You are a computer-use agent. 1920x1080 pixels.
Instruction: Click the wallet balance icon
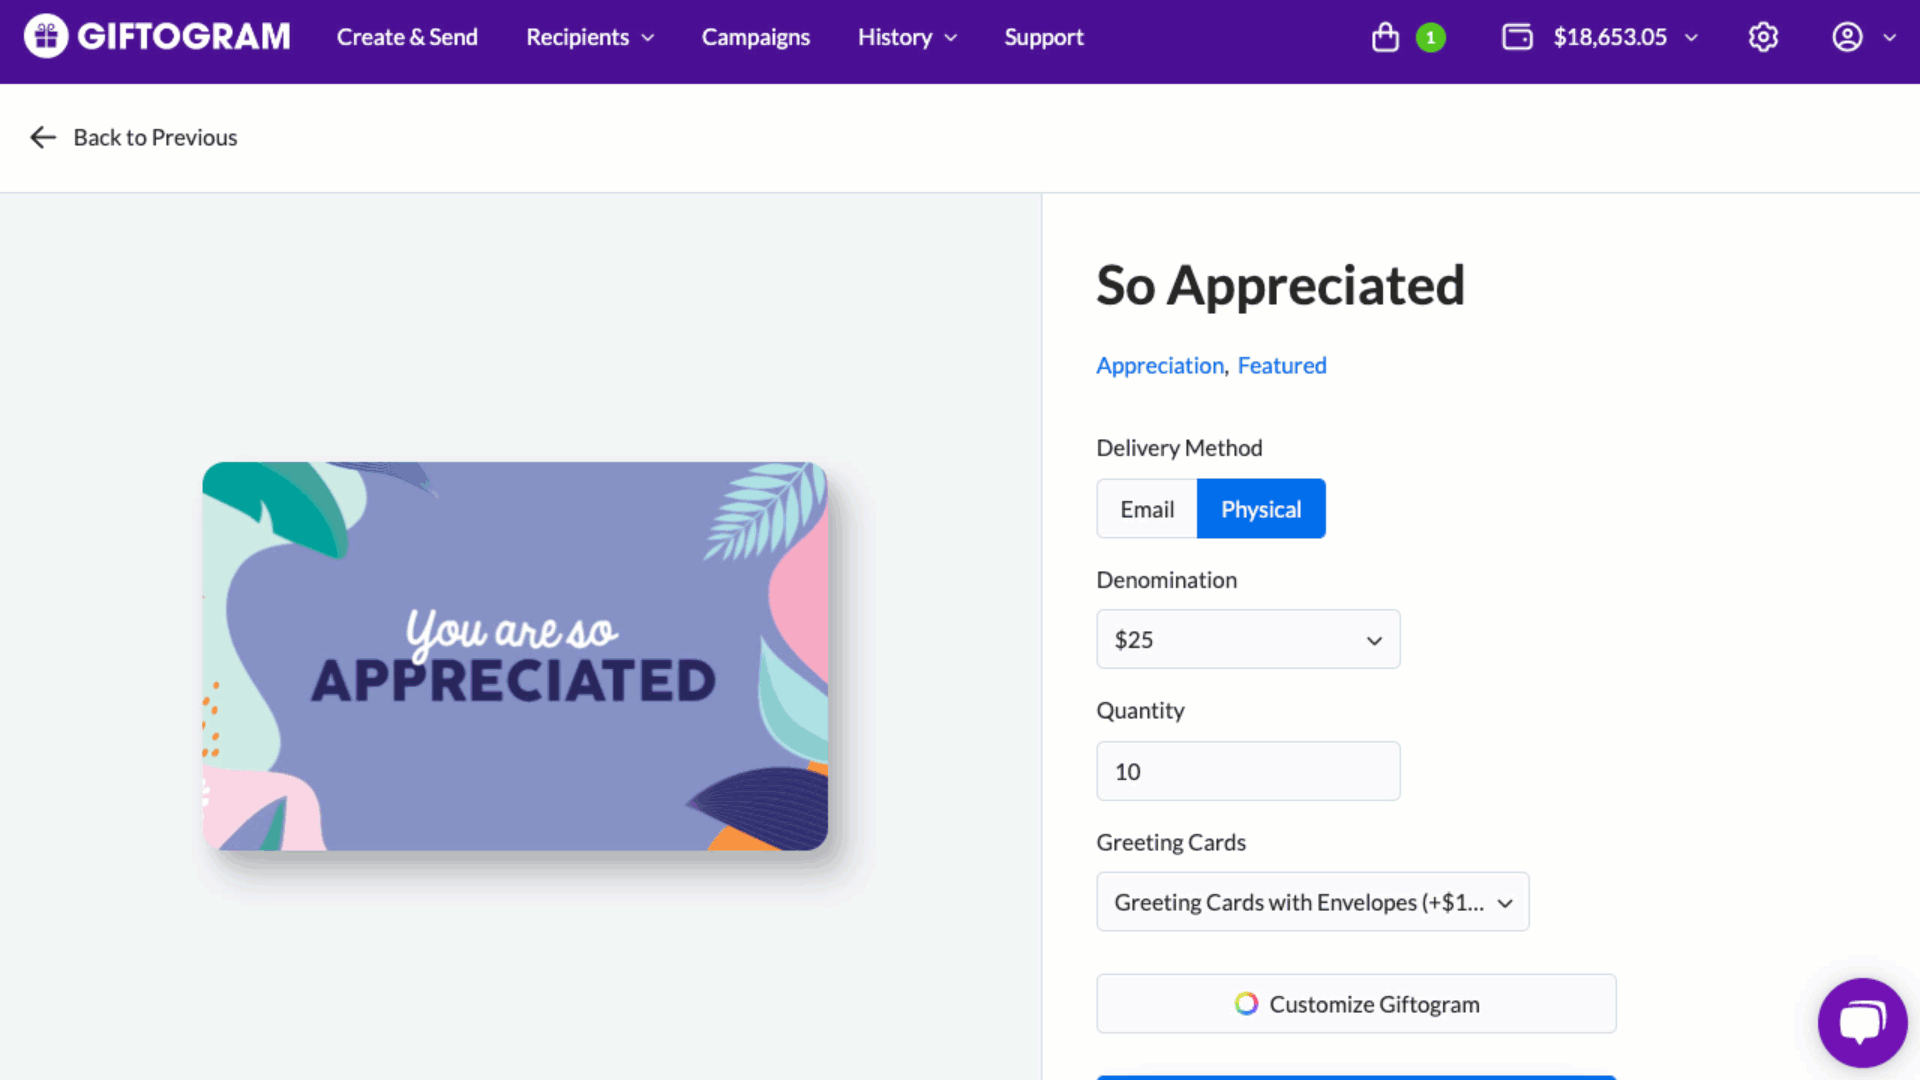tap(1517, 37)
